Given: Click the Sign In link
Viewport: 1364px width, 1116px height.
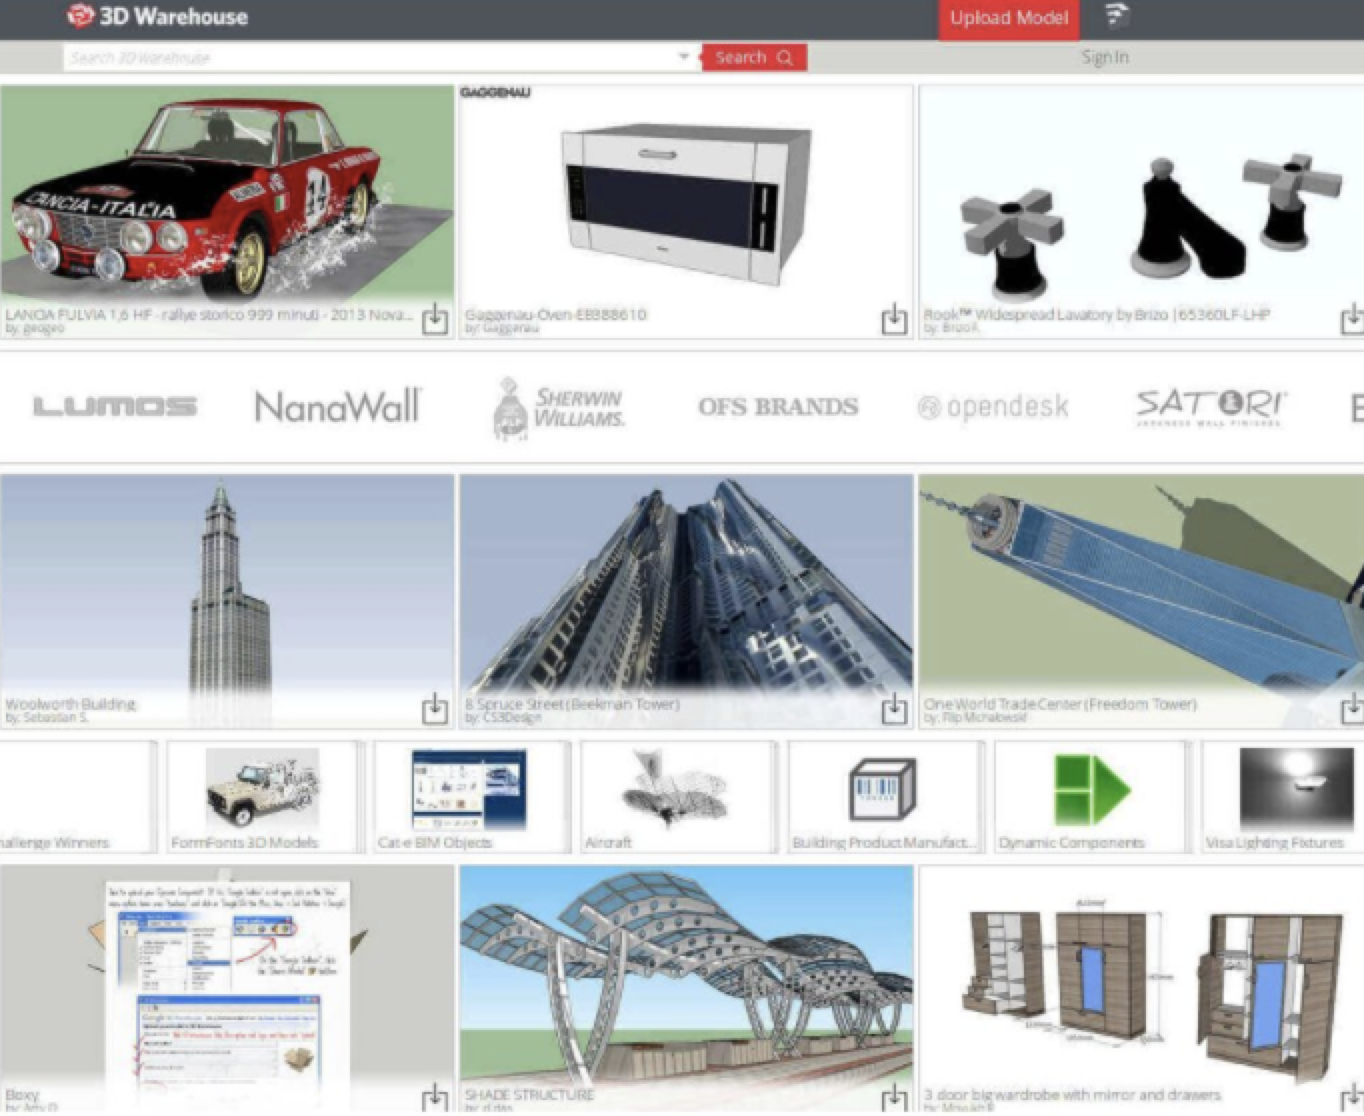Looking at the screenshot, I should 1105,57.
